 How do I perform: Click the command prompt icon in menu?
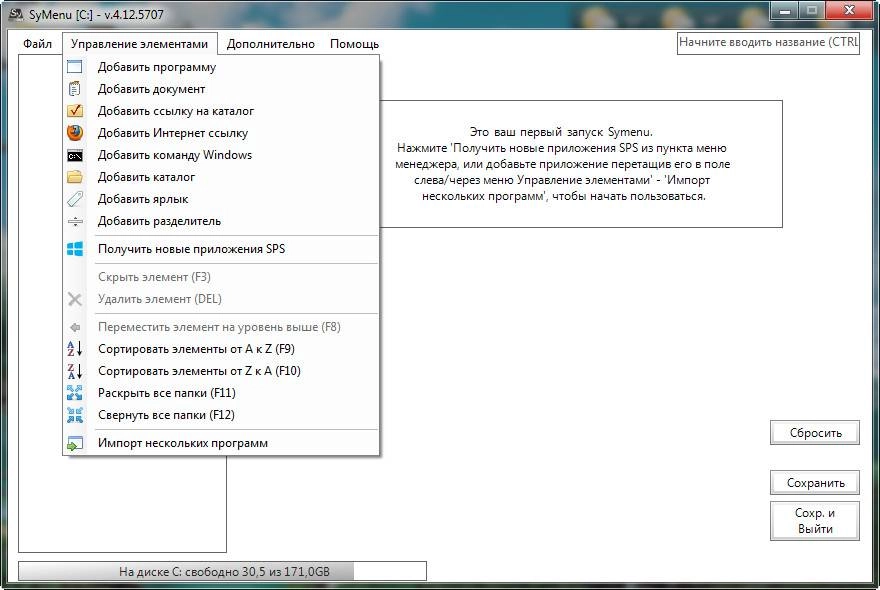click(x=75, y=155)
